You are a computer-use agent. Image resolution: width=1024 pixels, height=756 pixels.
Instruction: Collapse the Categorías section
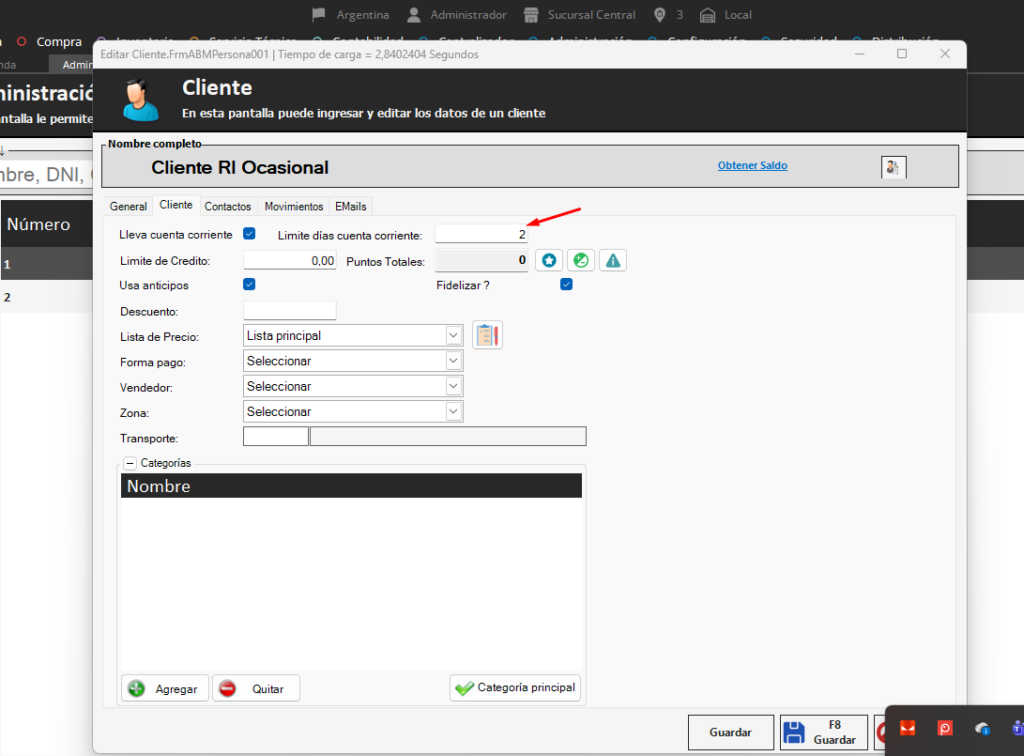(x=130, y=463)
